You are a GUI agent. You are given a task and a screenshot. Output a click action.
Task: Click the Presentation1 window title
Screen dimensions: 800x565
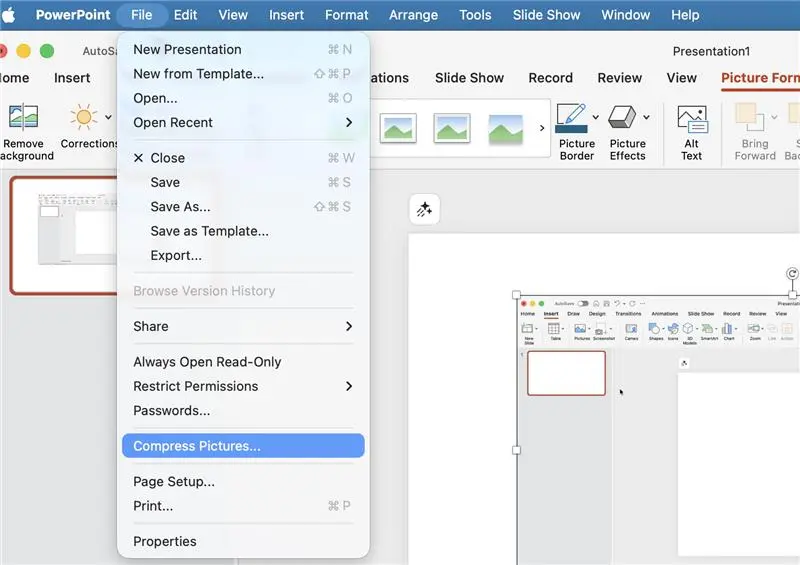click(711, 51)
